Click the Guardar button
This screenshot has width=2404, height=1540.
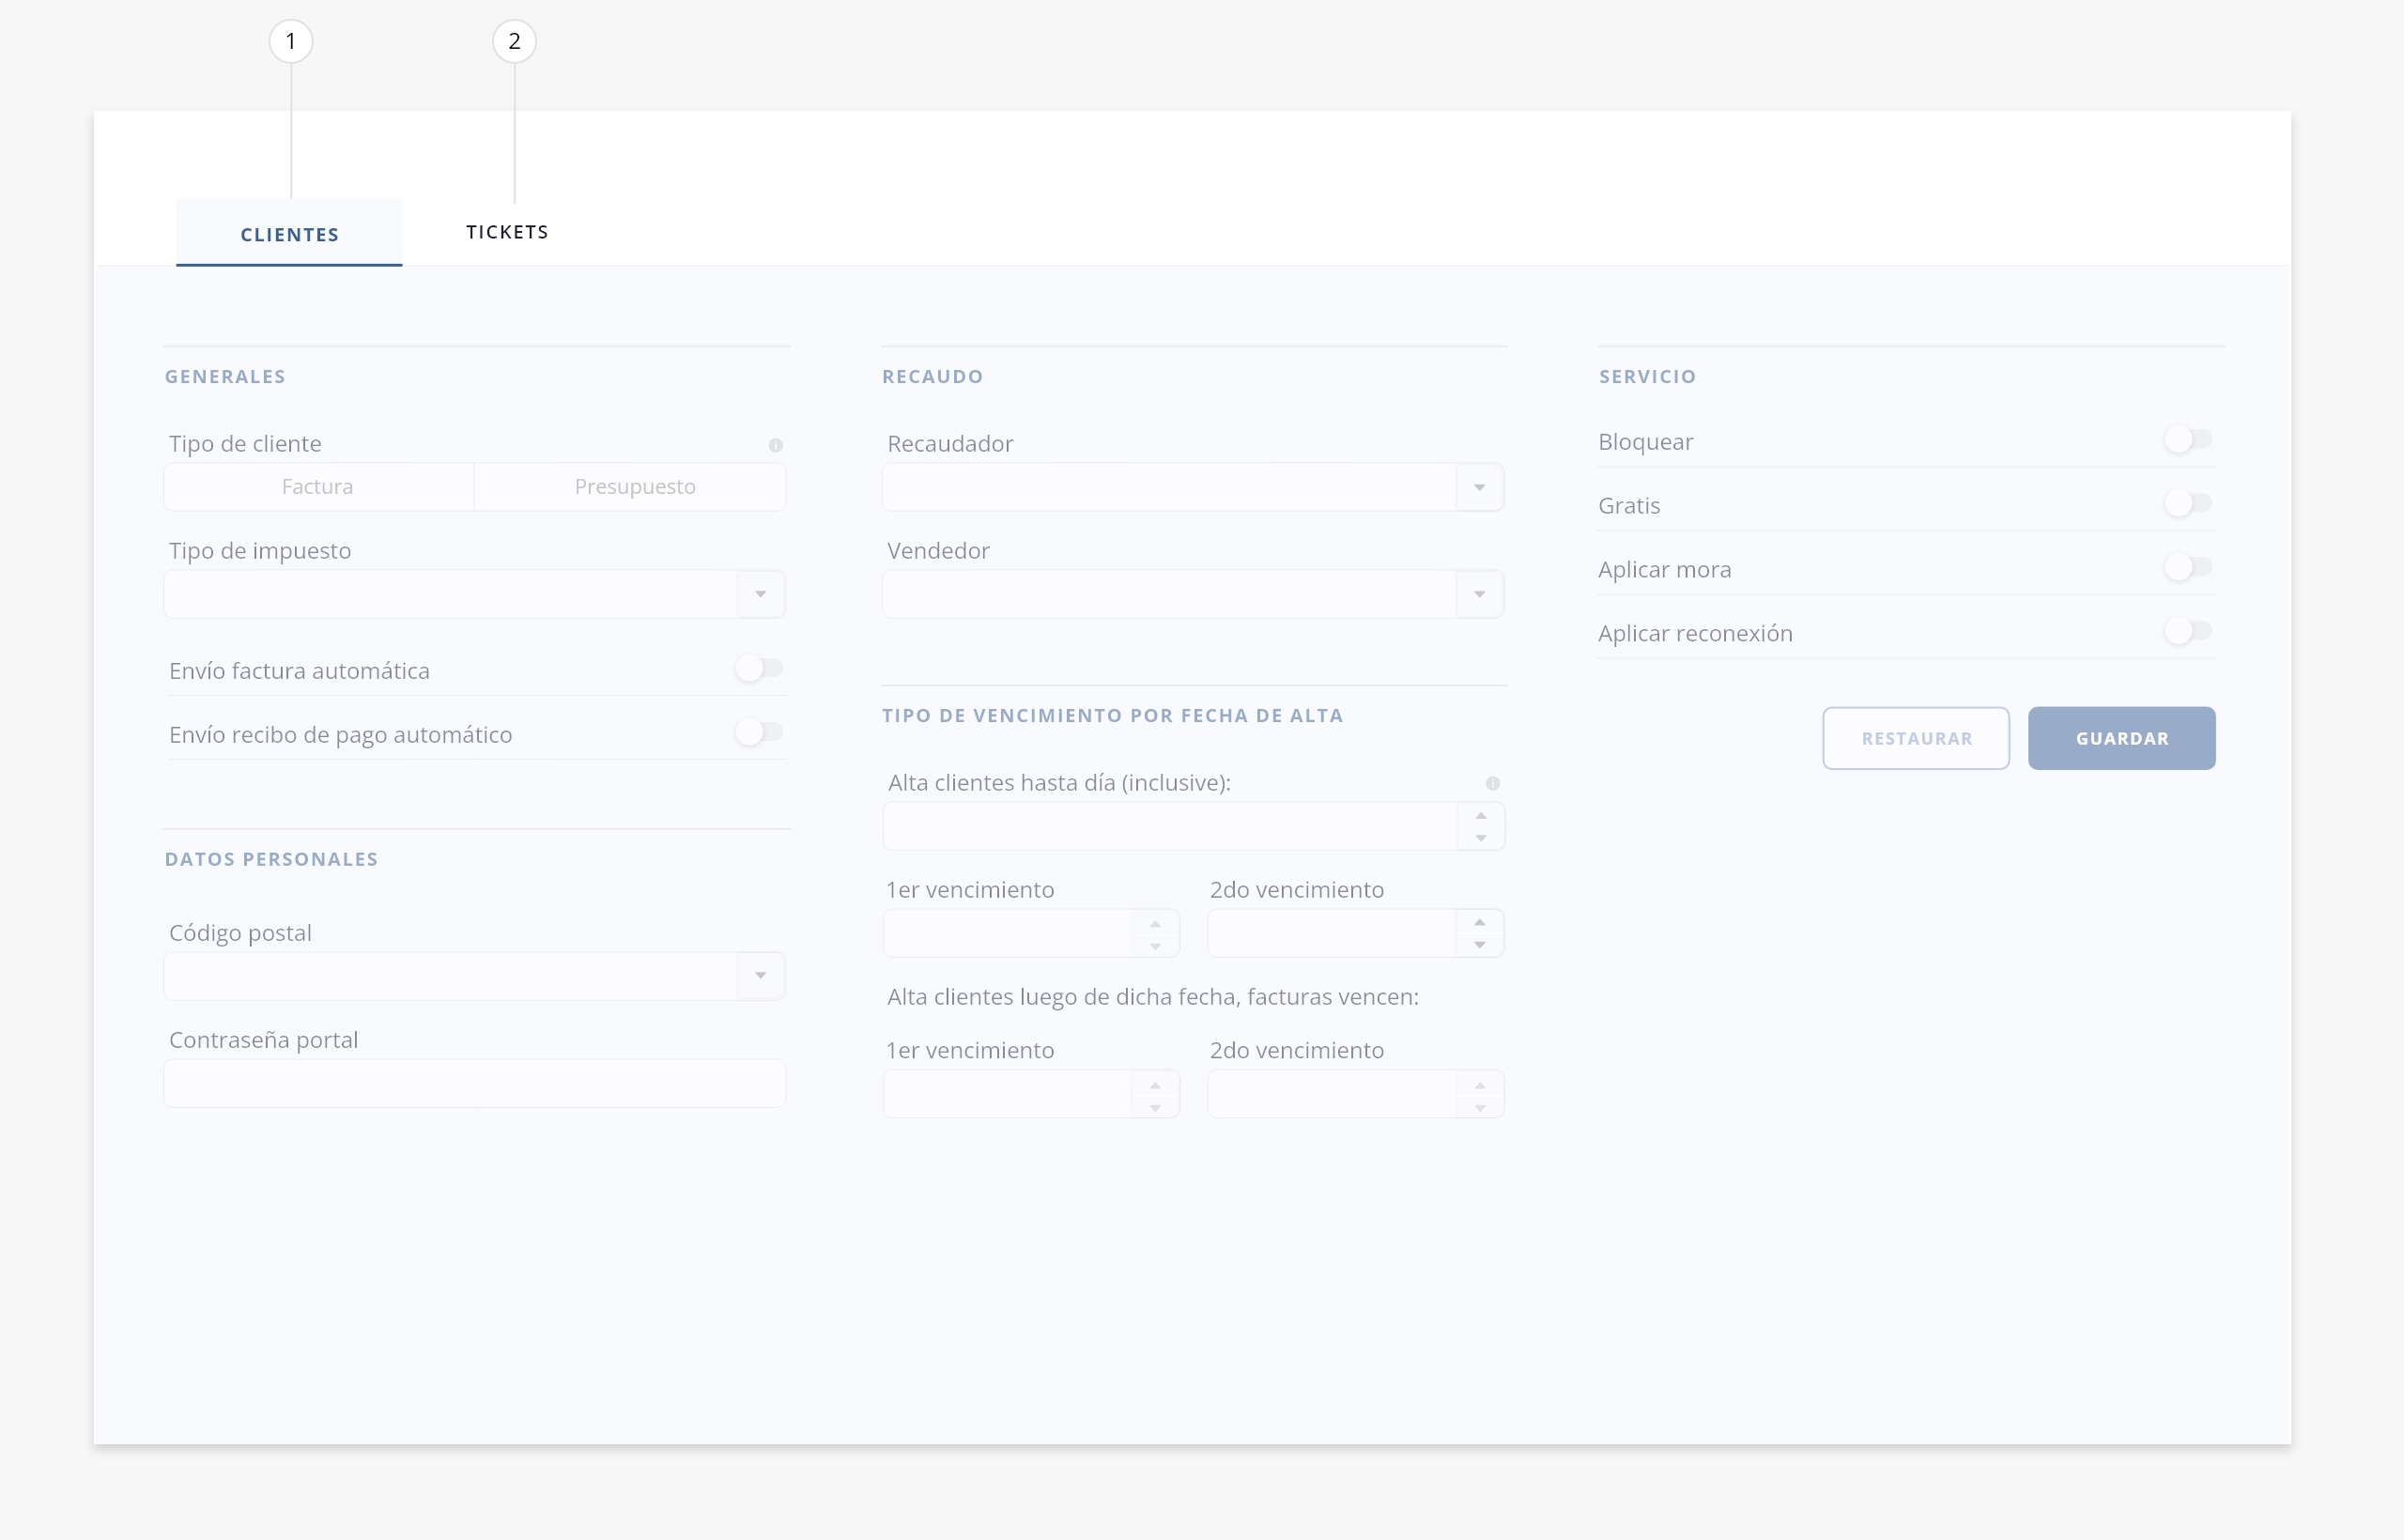2121,738
